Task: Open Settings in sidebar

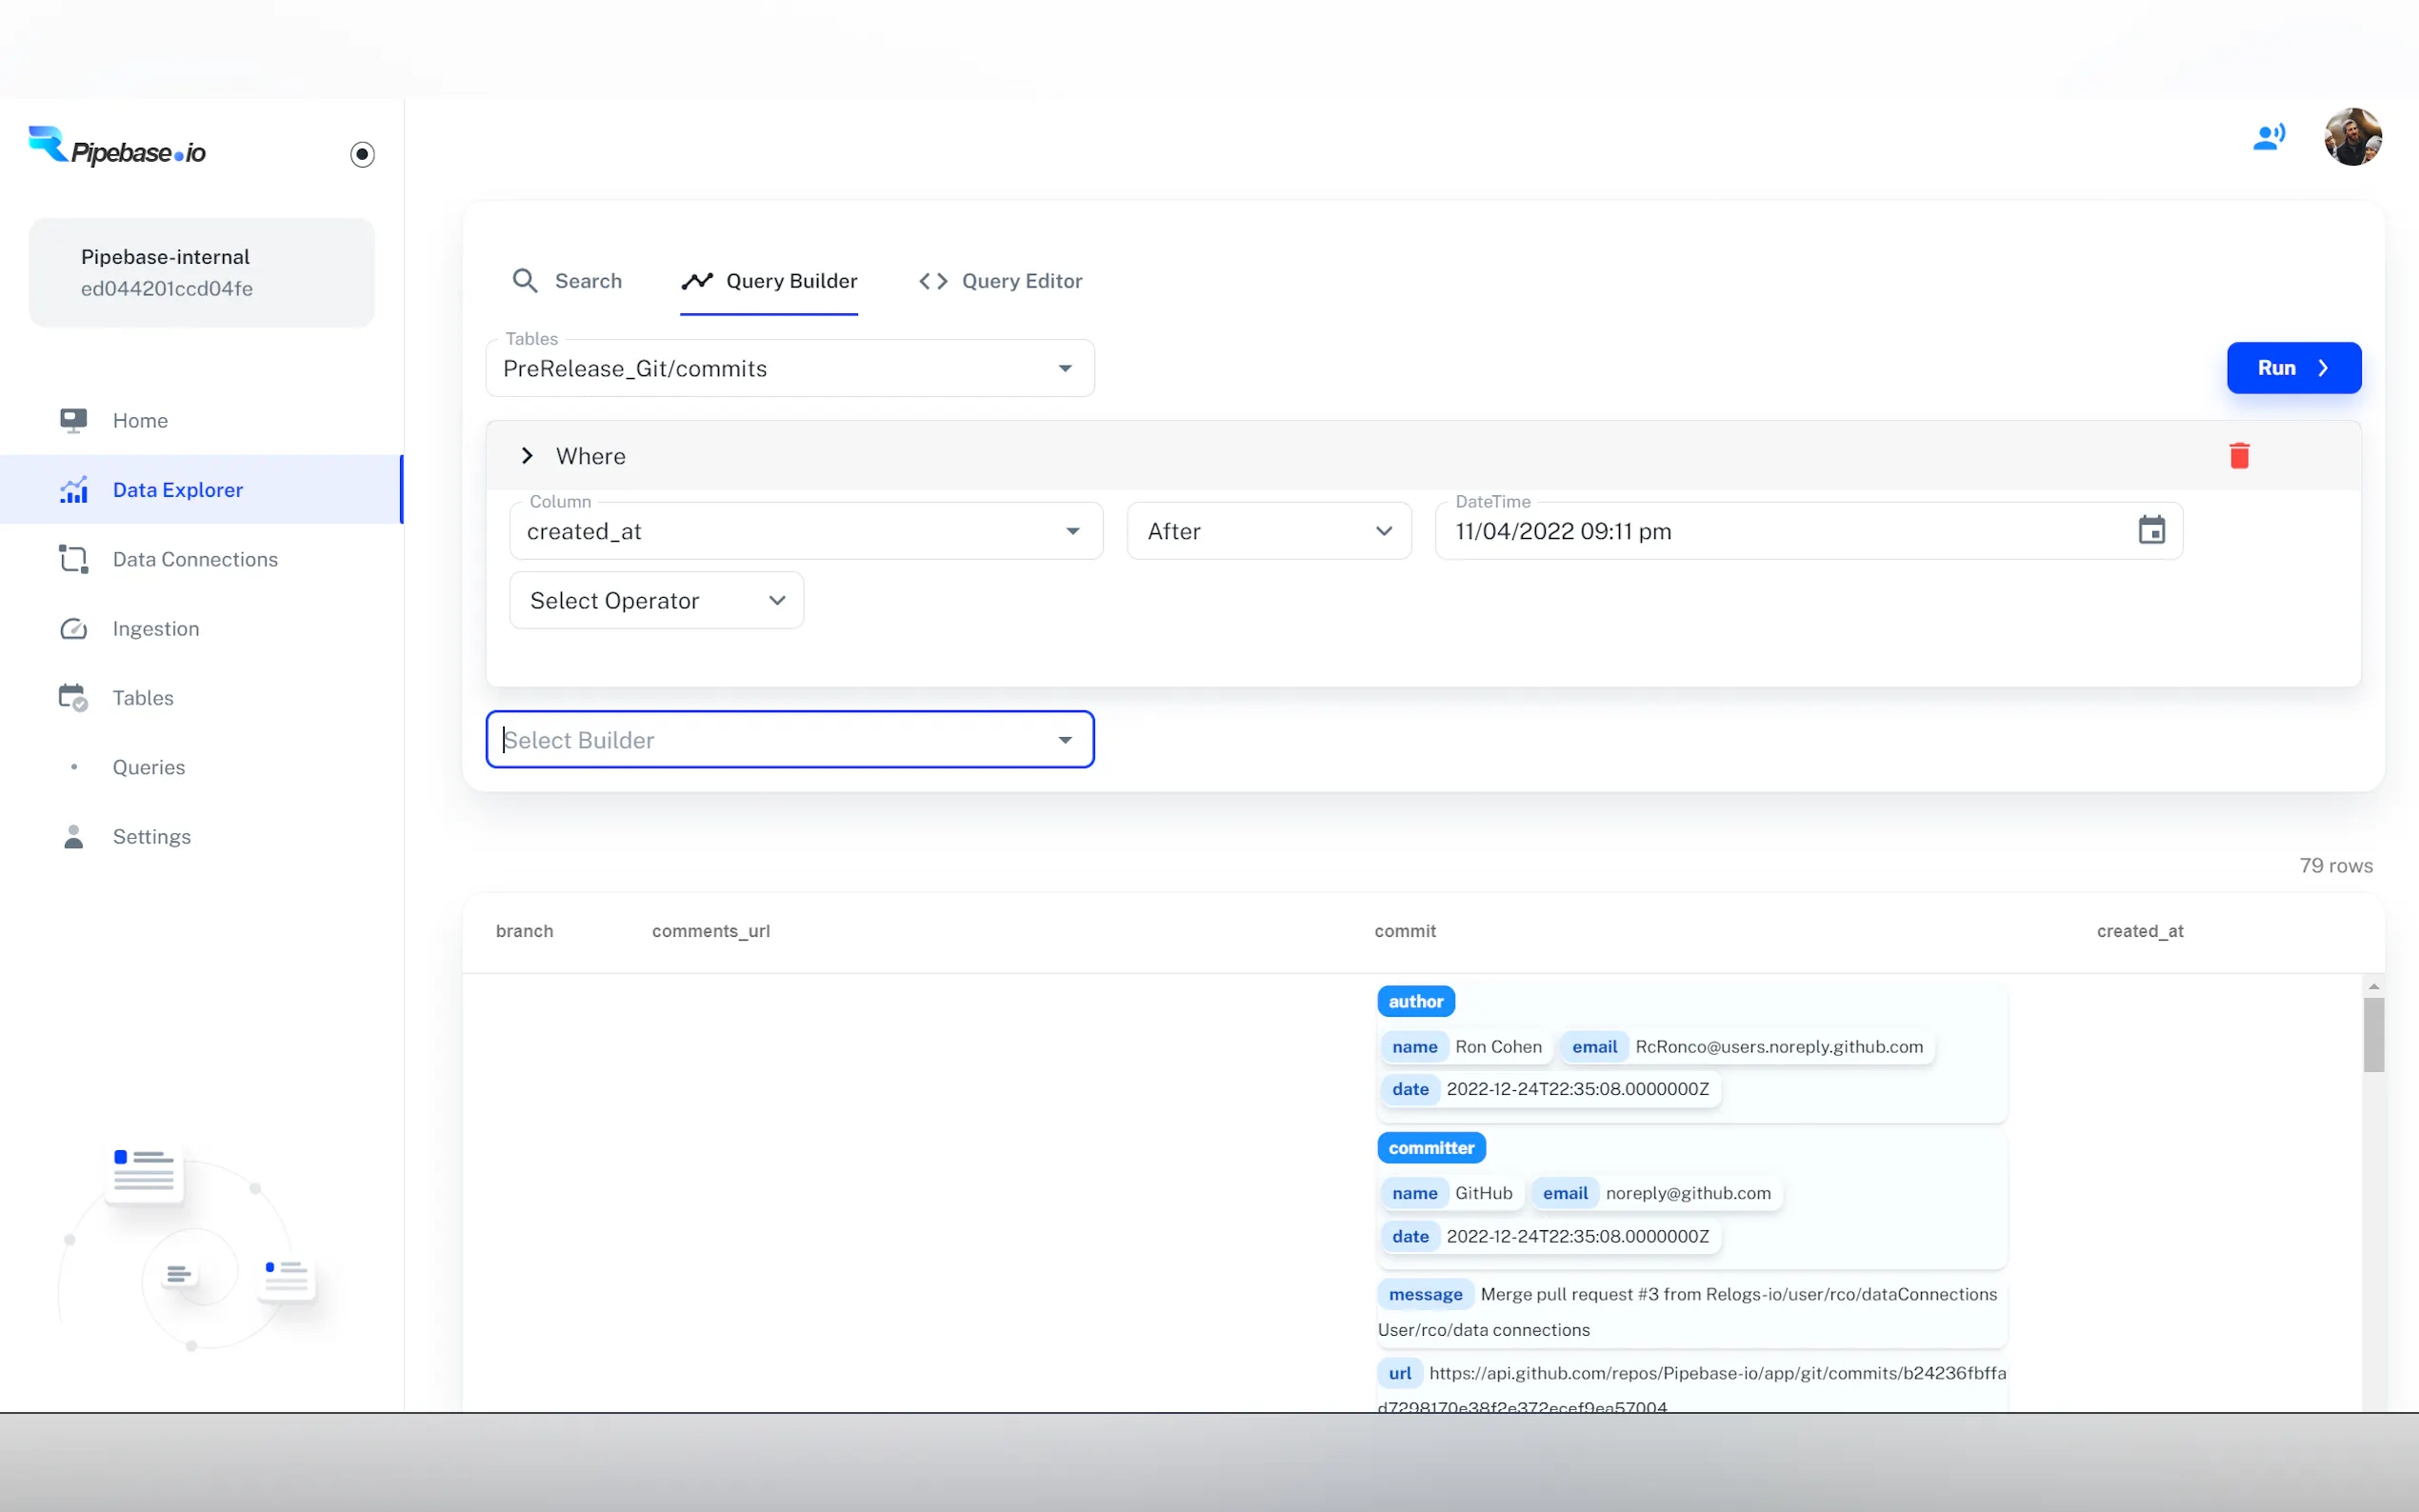Action: 151,836
